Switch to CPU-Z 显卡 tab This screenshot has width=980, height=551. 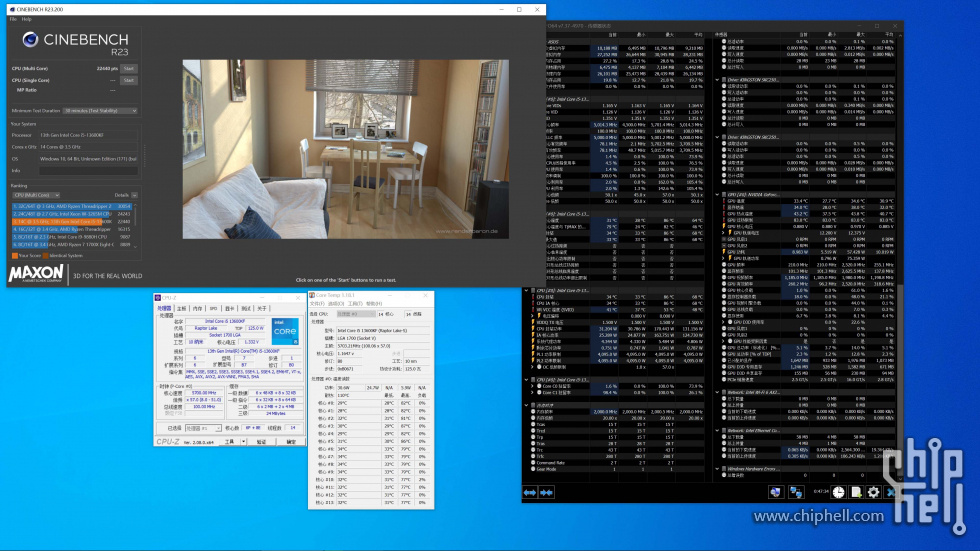pos(229,309)
